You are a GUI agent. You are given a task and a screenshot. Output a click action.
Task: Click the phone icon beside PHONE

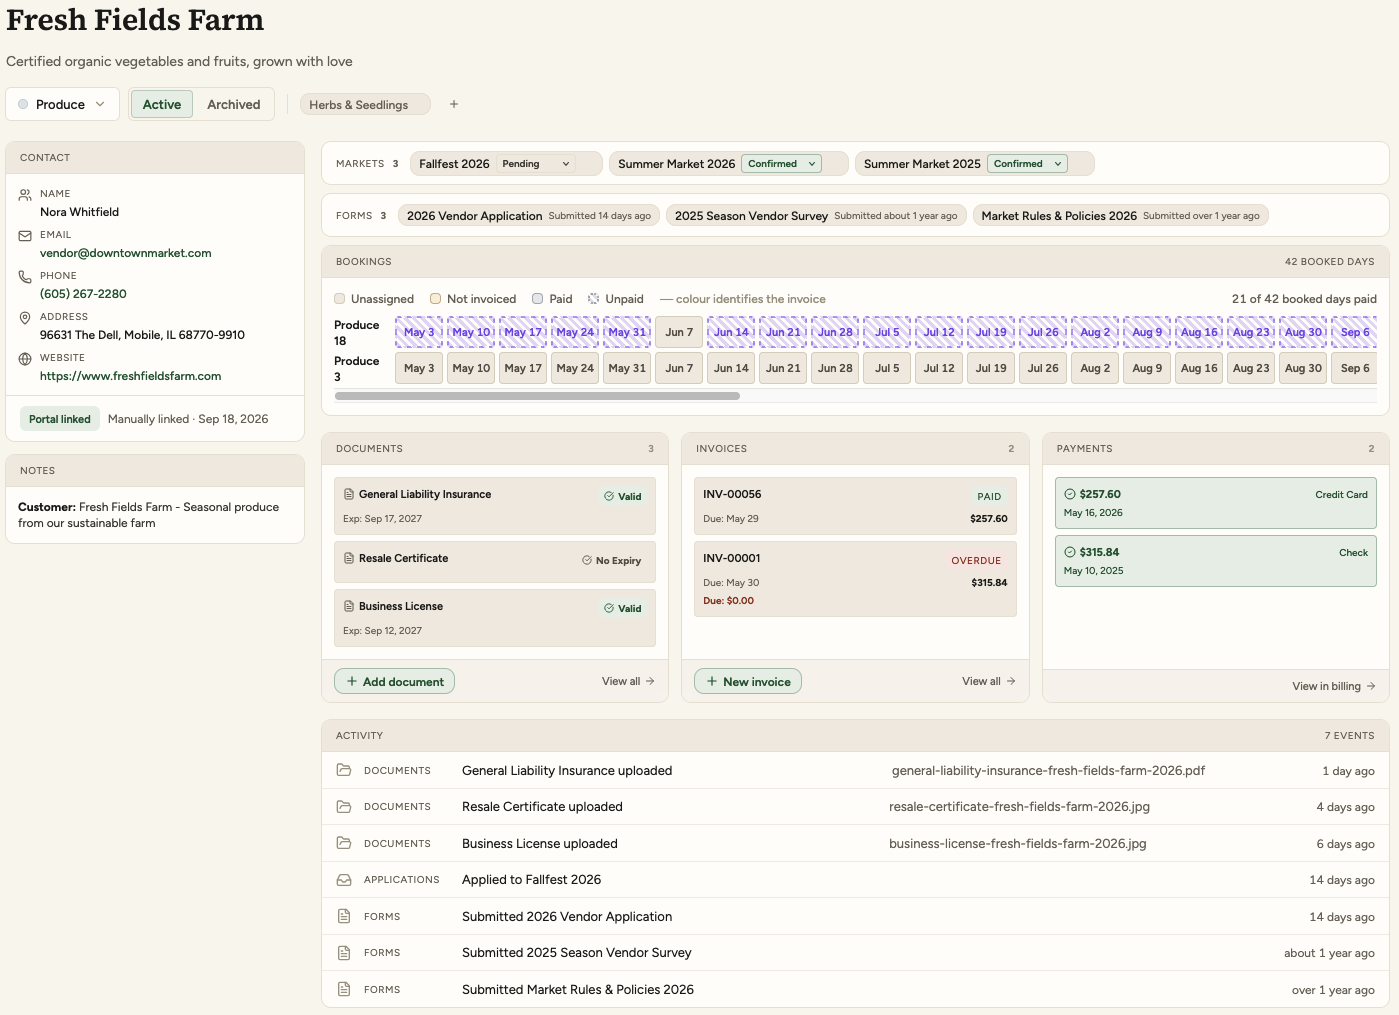[25, 277]
